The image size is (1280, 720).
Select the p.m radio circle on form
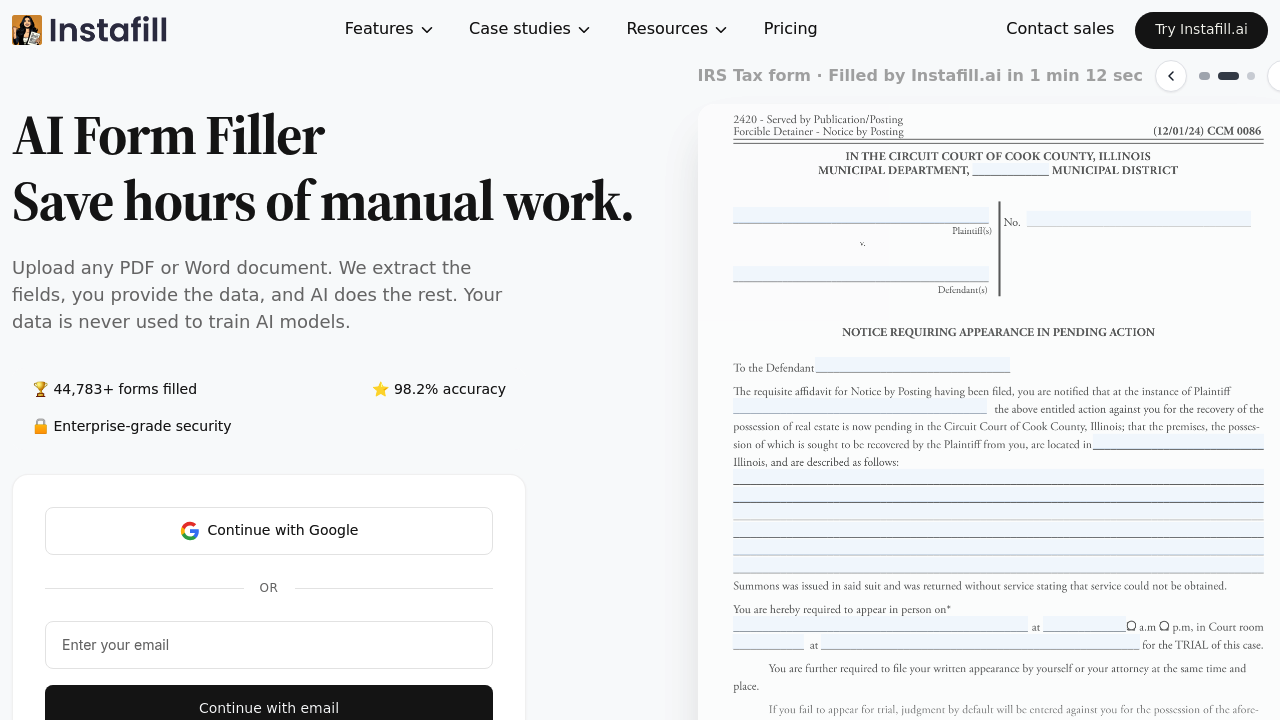coord(1164,626)
